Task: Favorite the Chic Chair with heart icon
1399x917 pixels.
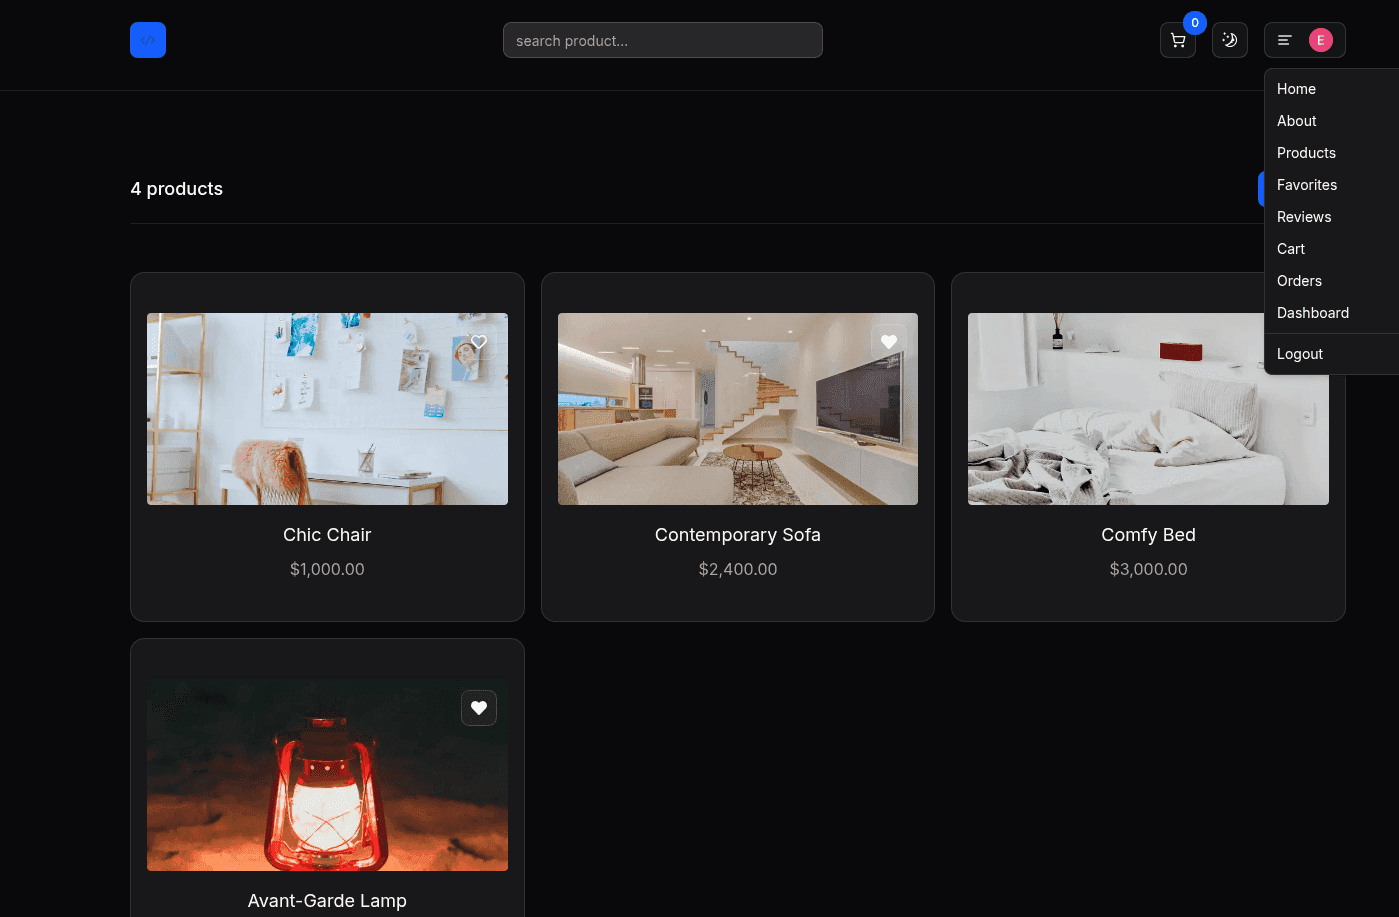Action: click(x=479, y=342)
